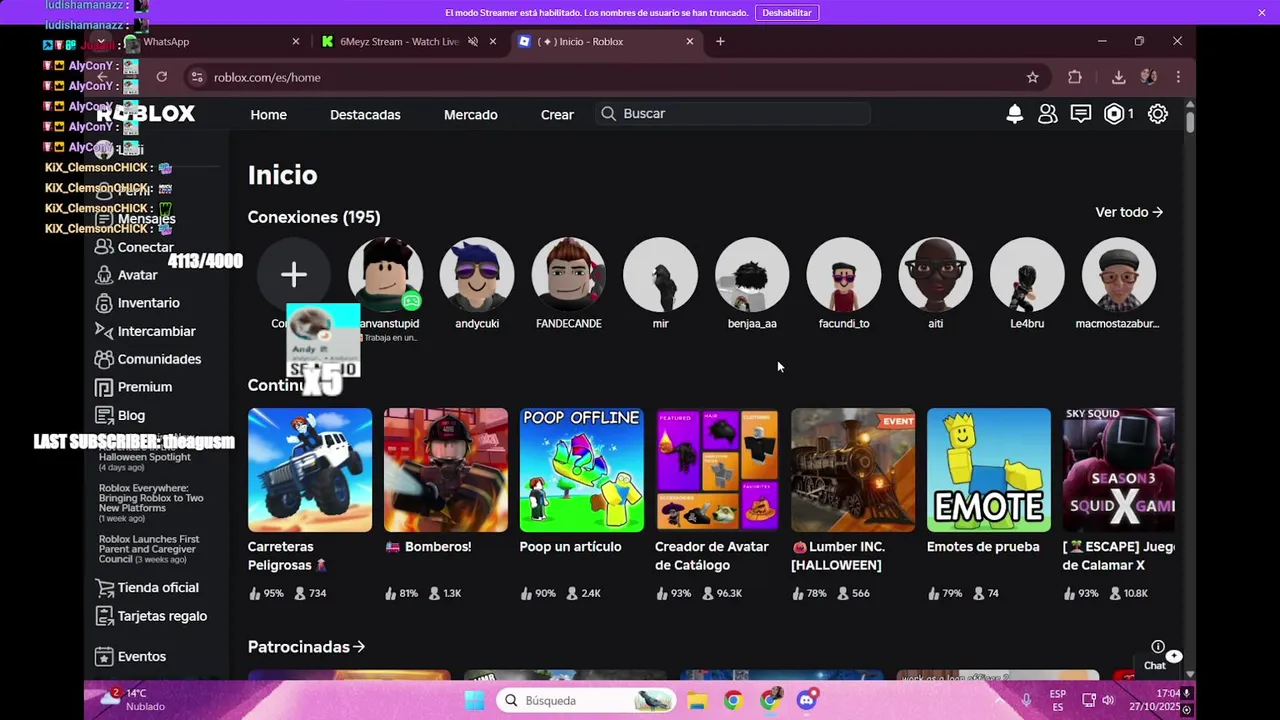Click taskbar volume icon
The image size is (1280, 720).
(1108, 700)
